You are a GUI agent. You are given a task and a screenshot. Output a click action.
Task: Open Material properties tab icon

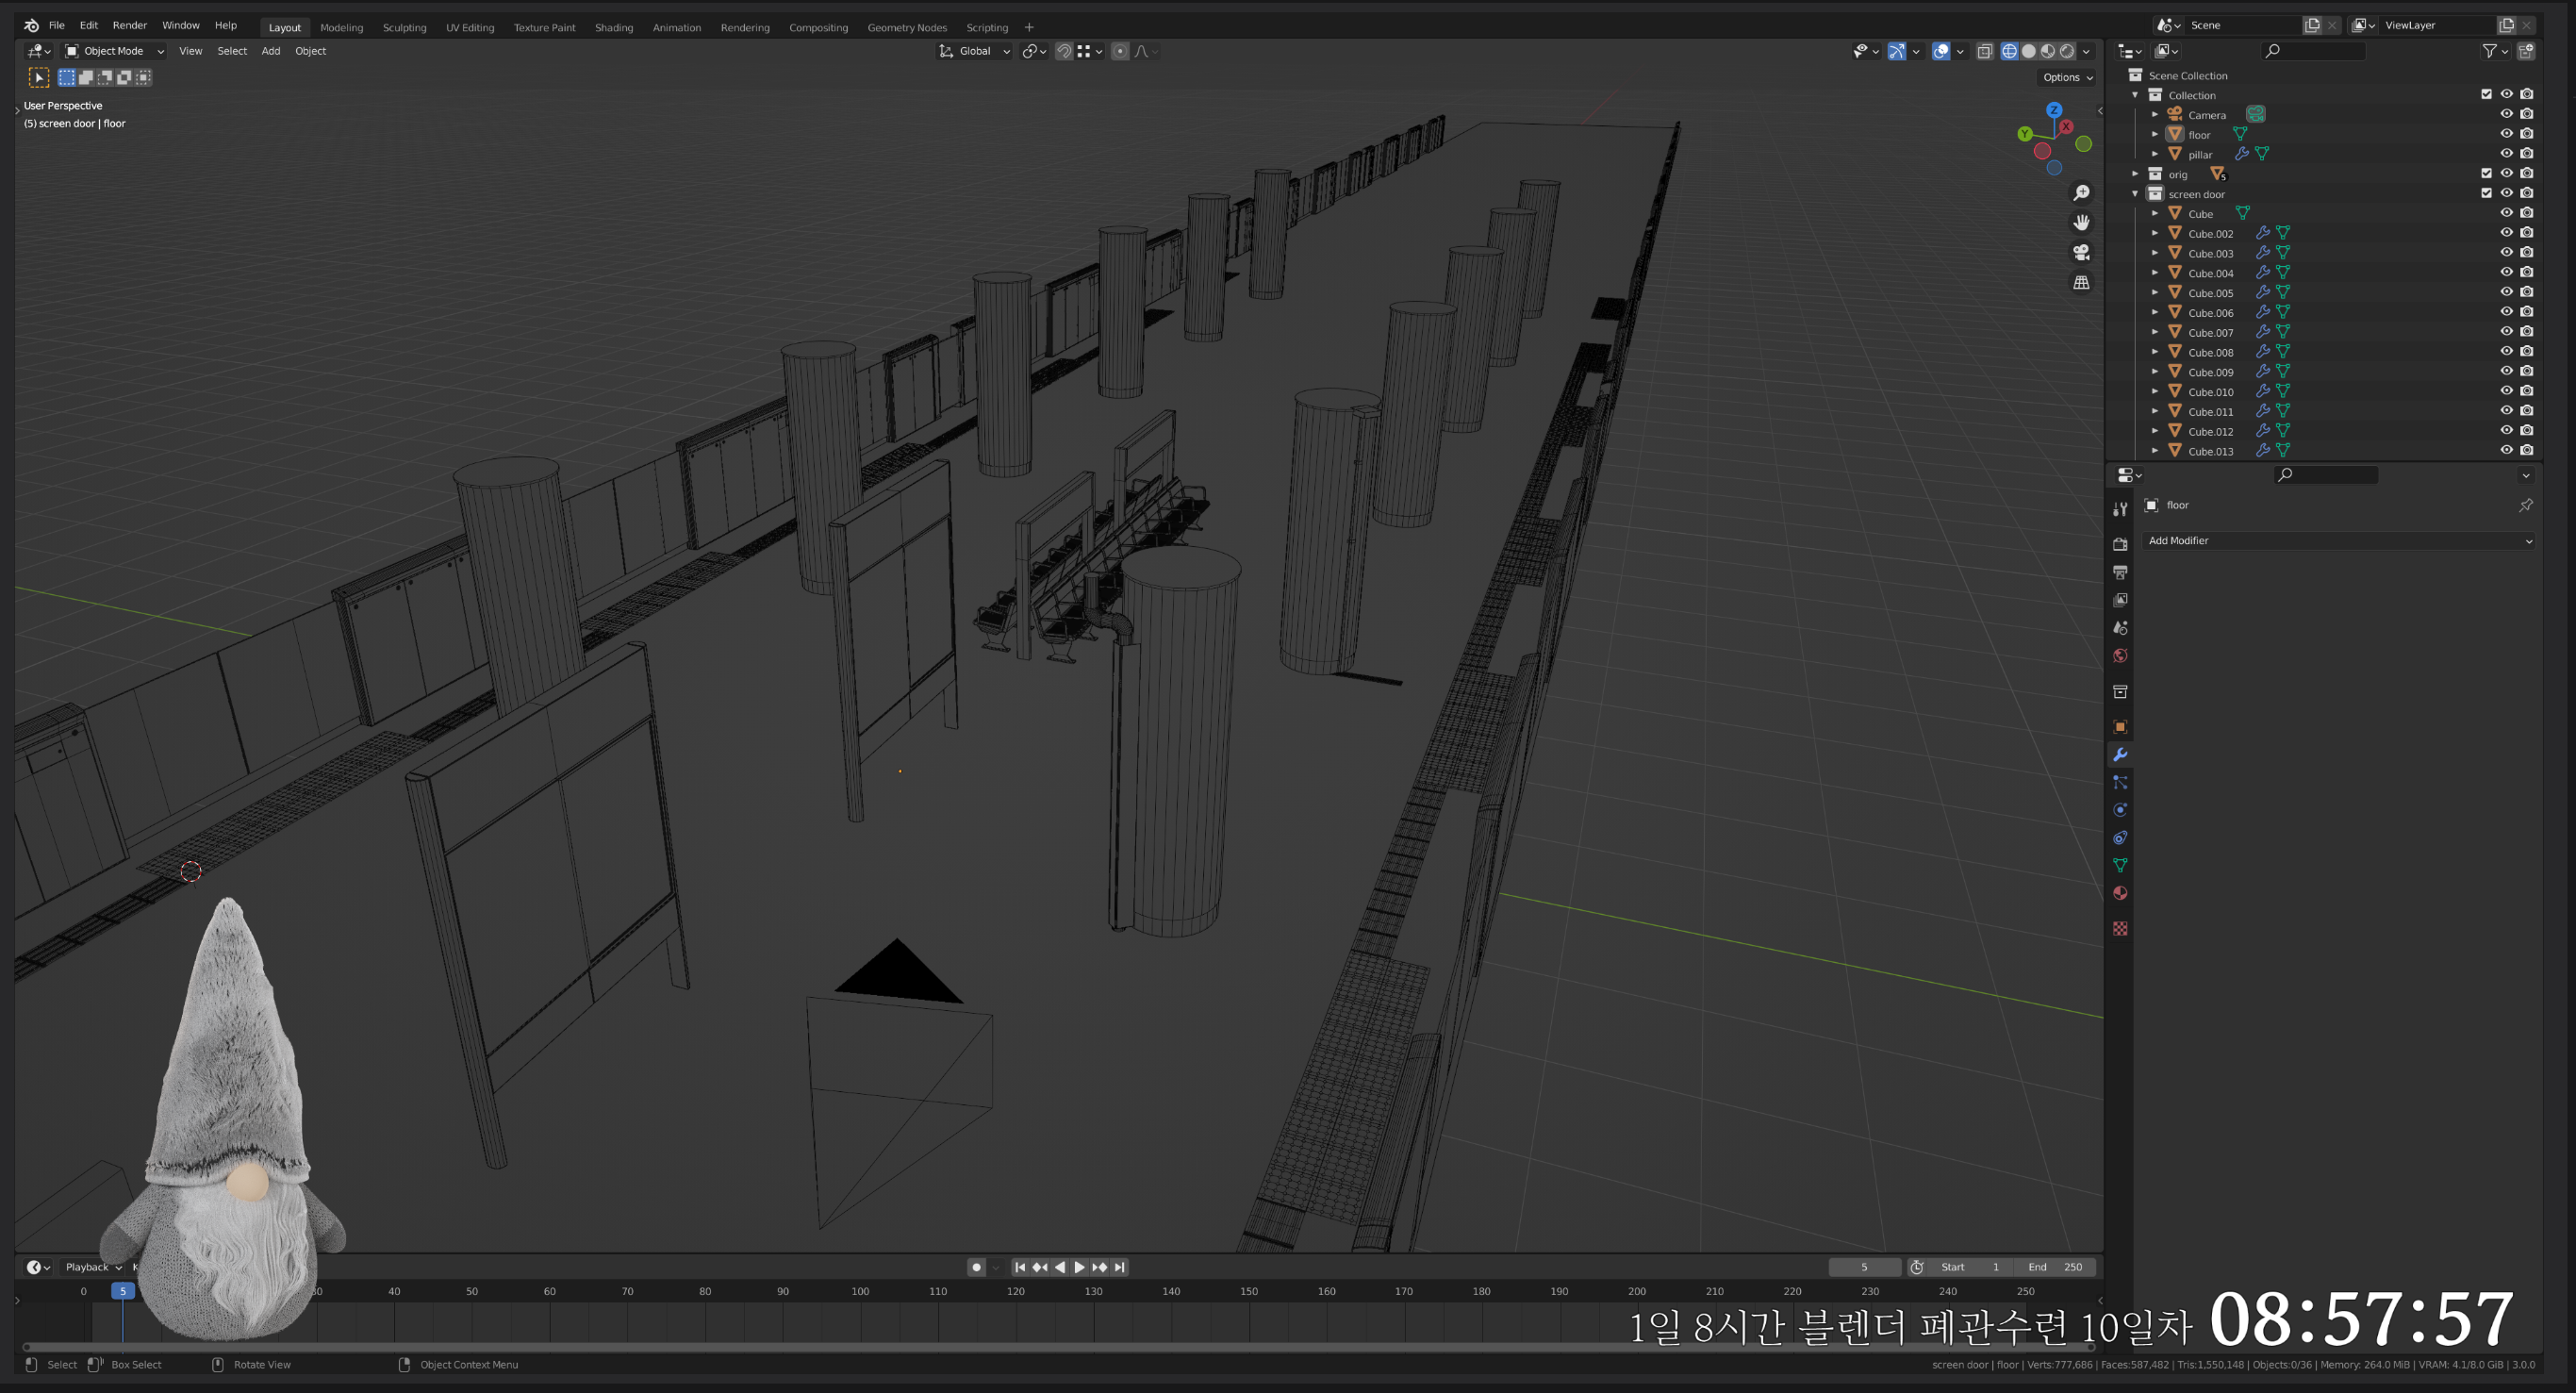pyautogui.click(x=2120, y=893)
